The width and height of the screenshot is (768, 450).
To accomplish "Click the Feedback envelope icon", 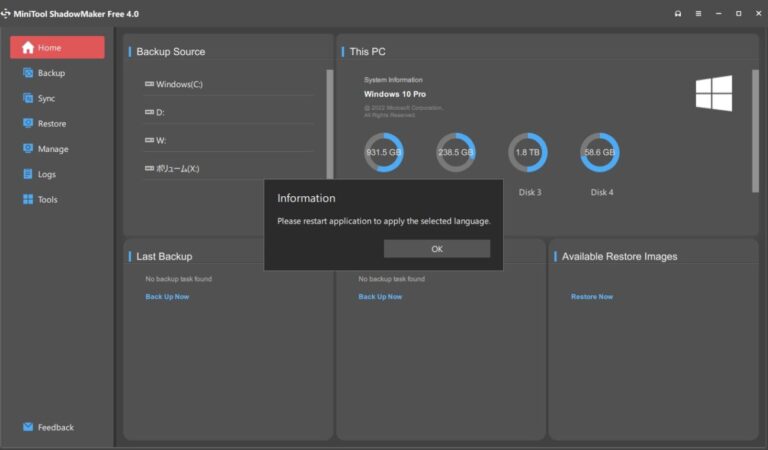I will coord(28,427).
